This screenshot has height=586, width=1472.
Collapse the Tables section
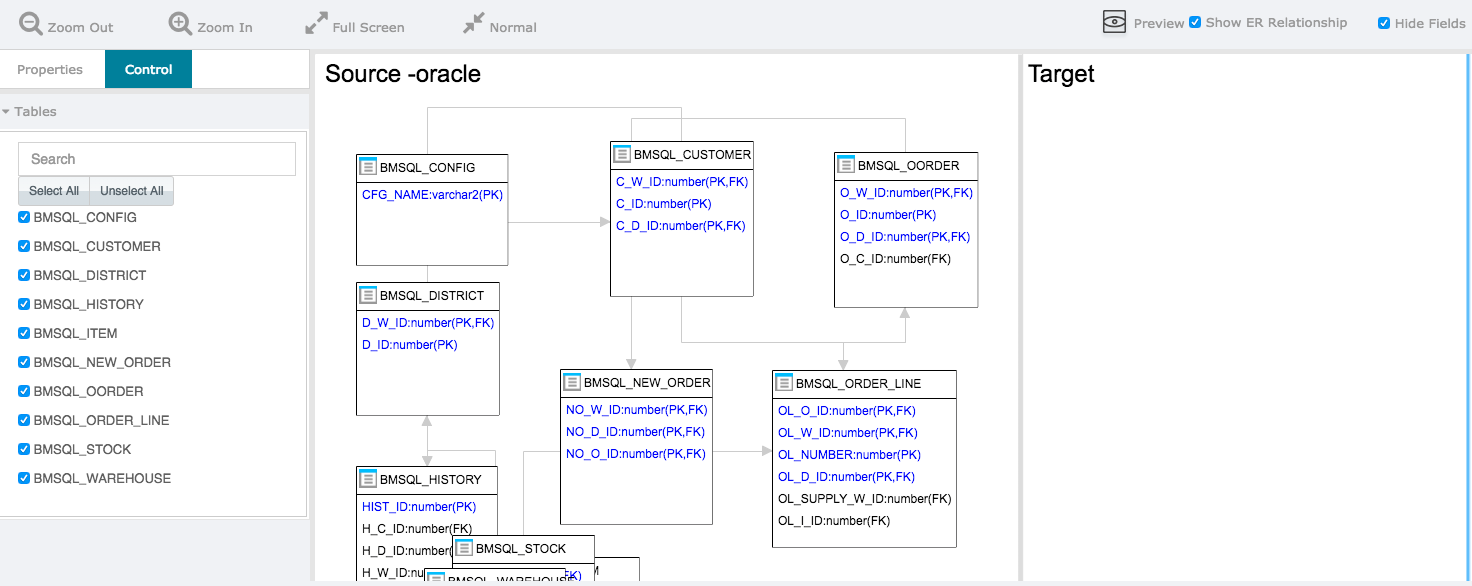tap(6, 112)
